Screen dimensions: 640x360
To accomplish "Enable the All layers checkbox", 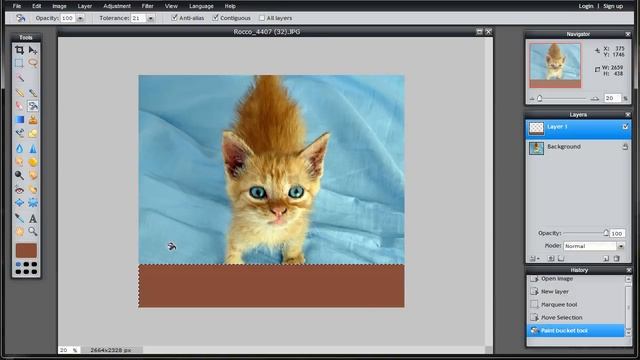I will [x=262, y=18].
